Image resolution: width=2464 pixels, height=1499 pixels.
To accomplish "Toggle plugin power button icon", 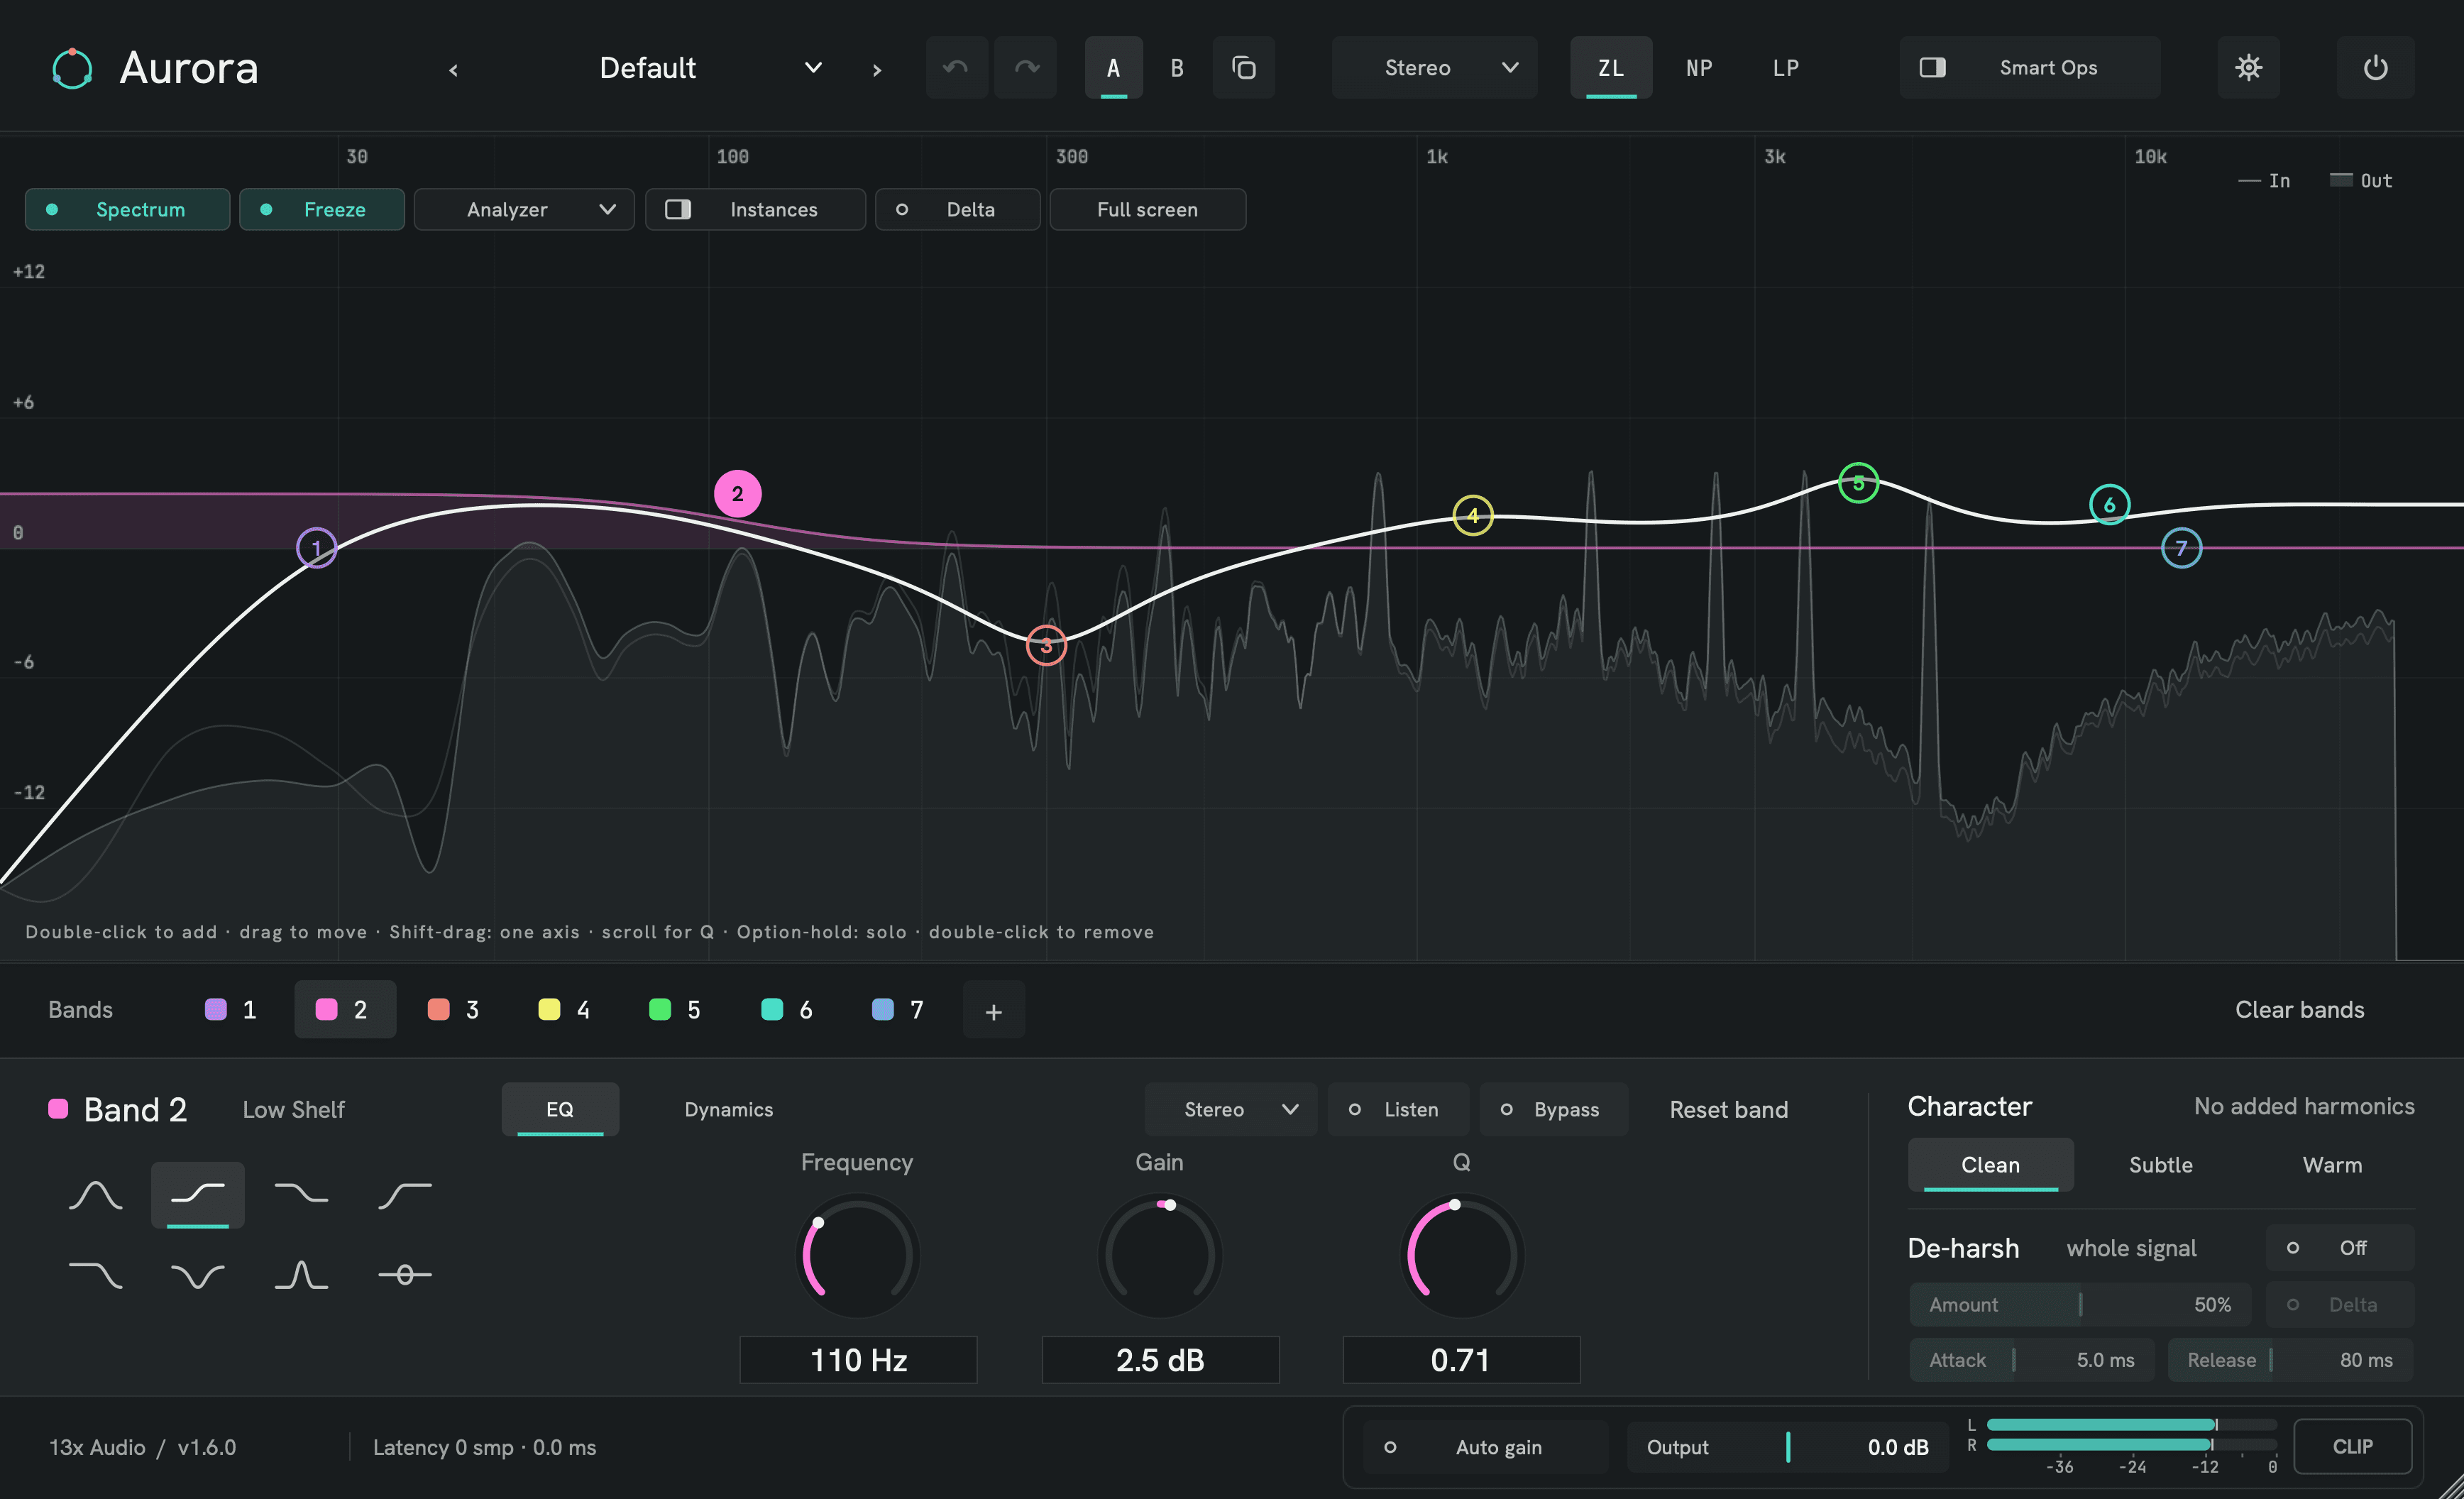I will coord(2376,68).
